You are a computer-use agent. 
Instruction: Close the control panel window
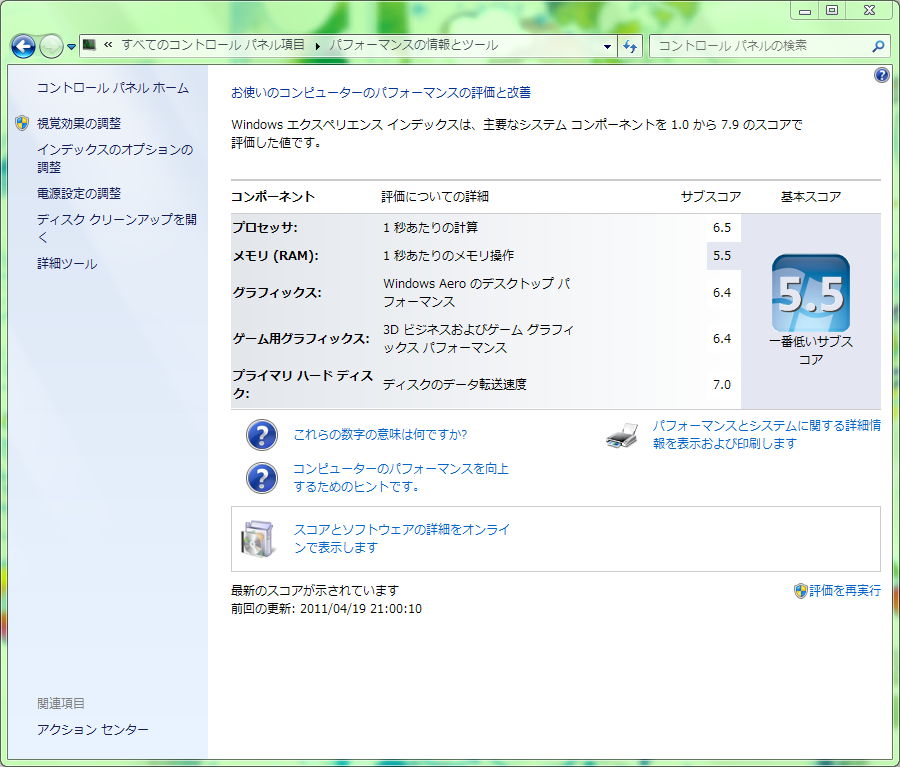click(x=869, y=10)
